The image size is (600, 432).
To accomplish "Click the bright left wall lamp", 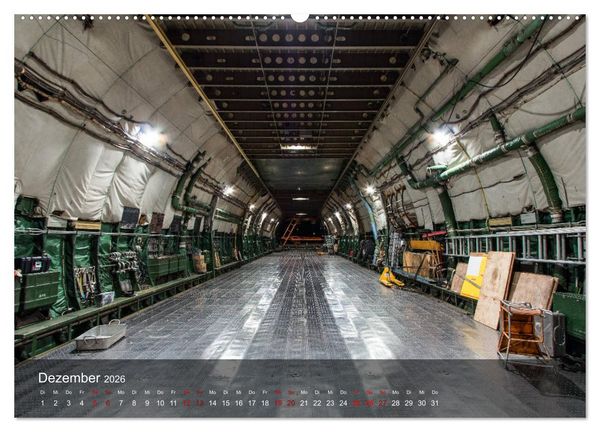I will [x=149, y=136].
